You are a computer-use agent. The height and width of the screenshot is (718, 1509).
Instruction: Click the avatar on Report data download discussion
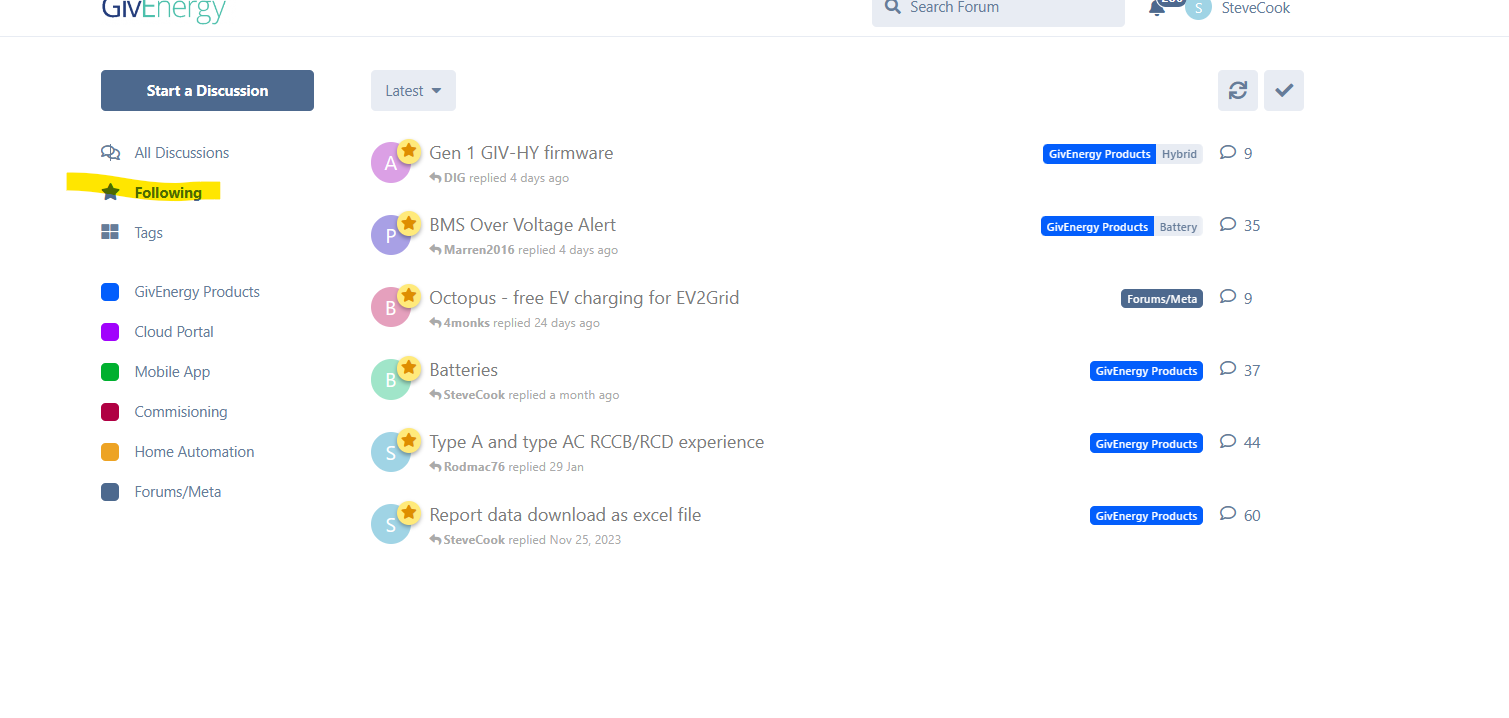point(391,525)
